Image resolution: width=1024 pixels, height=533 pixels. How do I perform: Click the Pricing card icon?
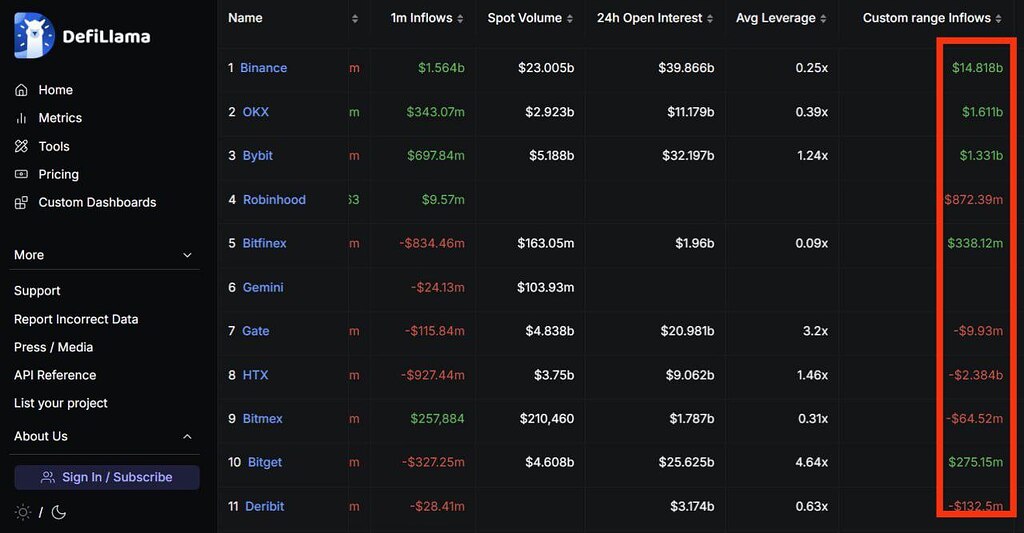point(21,174)
